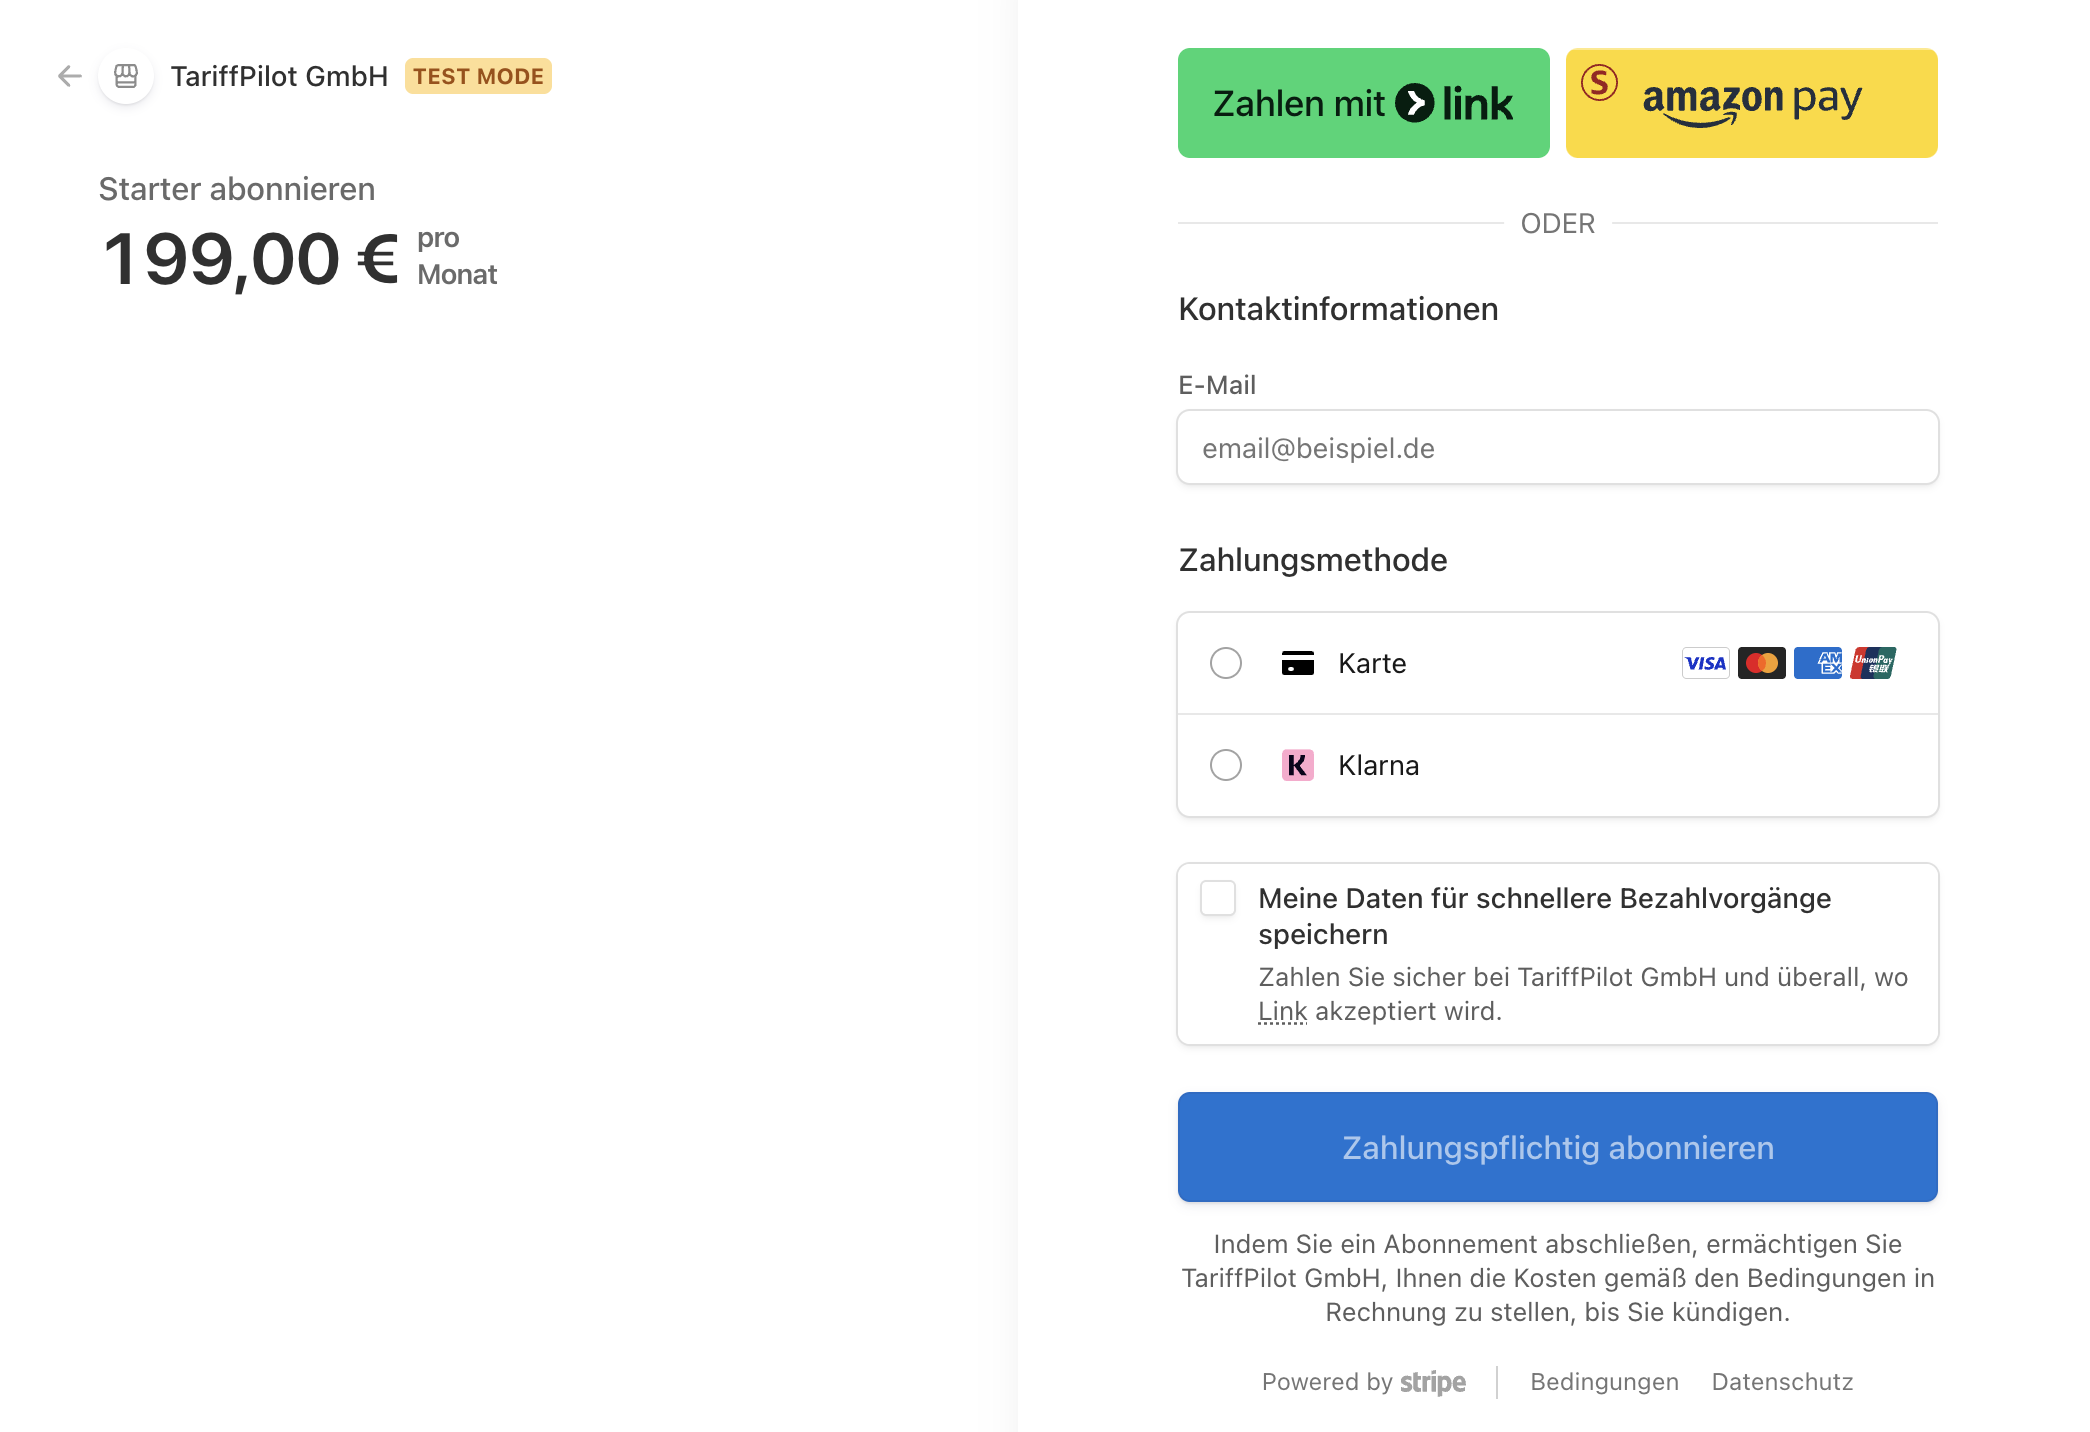Click the back arrow to return
The height and width of the screenshot is (1432, 2090).
(x=68, y=75)
